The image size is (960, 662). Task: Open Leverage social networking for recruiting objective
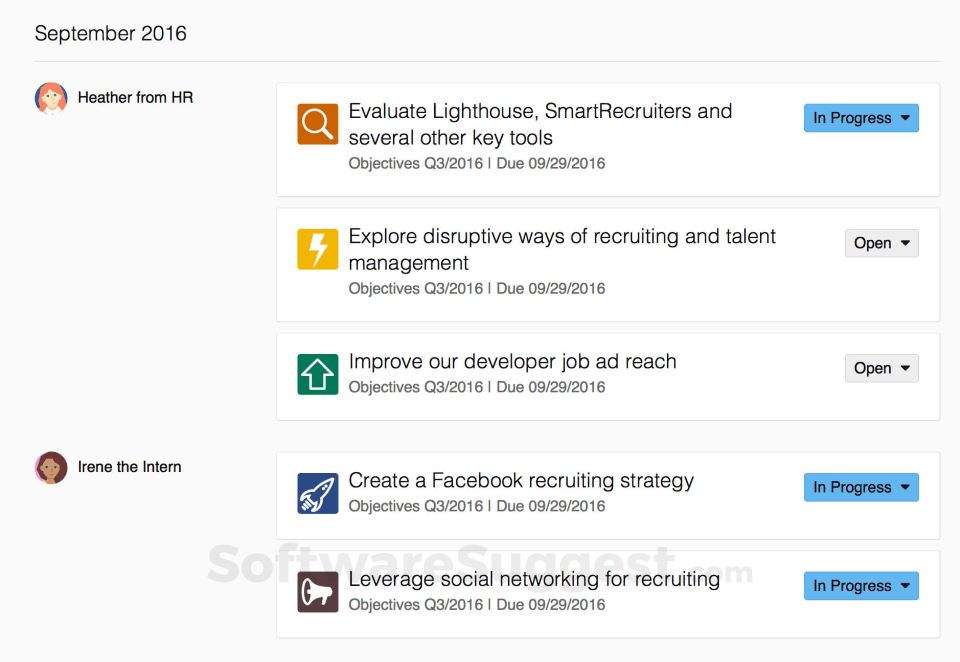(x=534, y=579)
